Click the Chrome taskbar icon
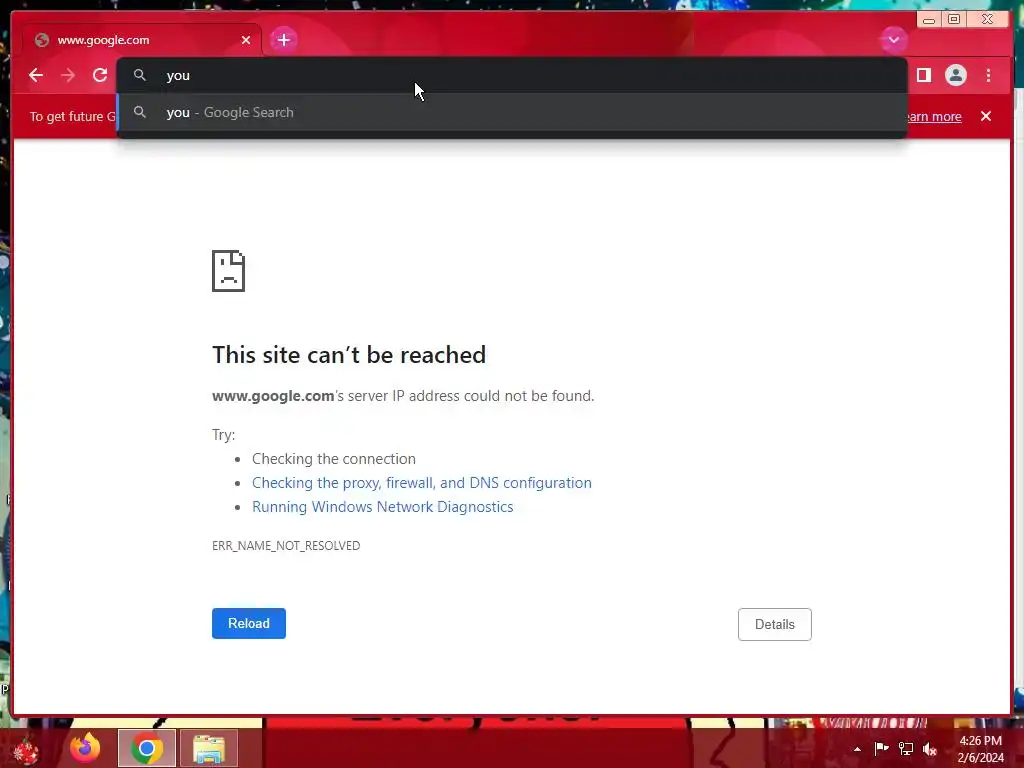 (147, 748)
